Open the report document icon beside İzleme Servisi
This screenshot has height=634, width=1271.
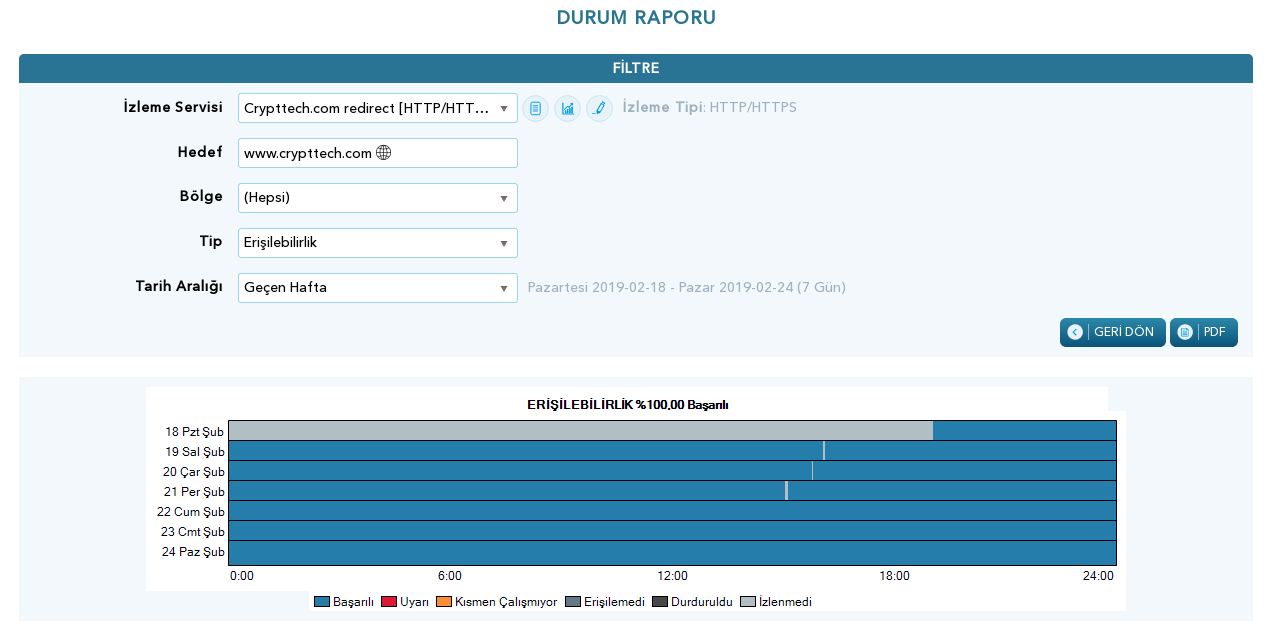535,108
